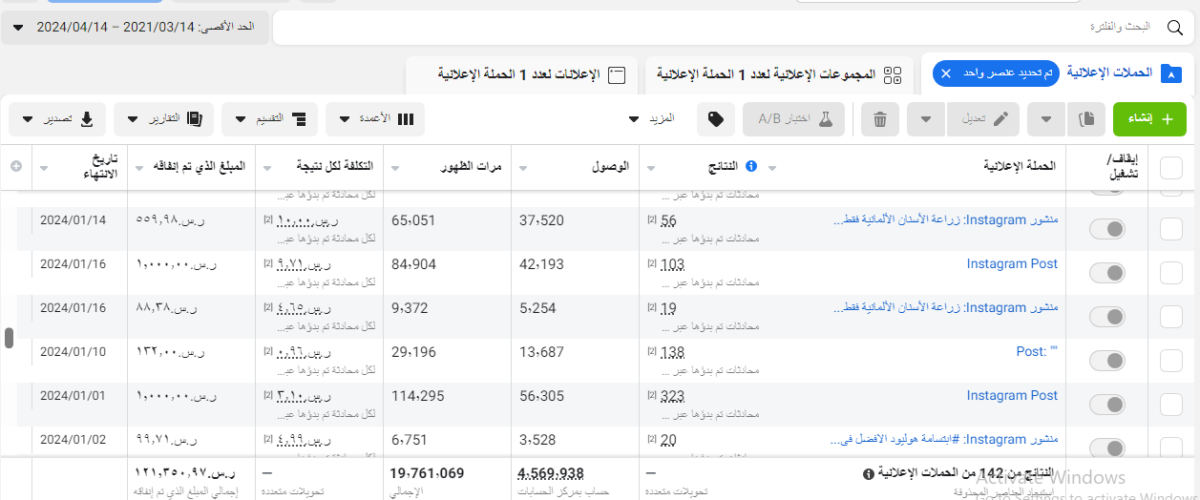1200x500 pixels.
Task: Open Instagram Post campaign link ending 2024/01/01
Action: 1012,396
